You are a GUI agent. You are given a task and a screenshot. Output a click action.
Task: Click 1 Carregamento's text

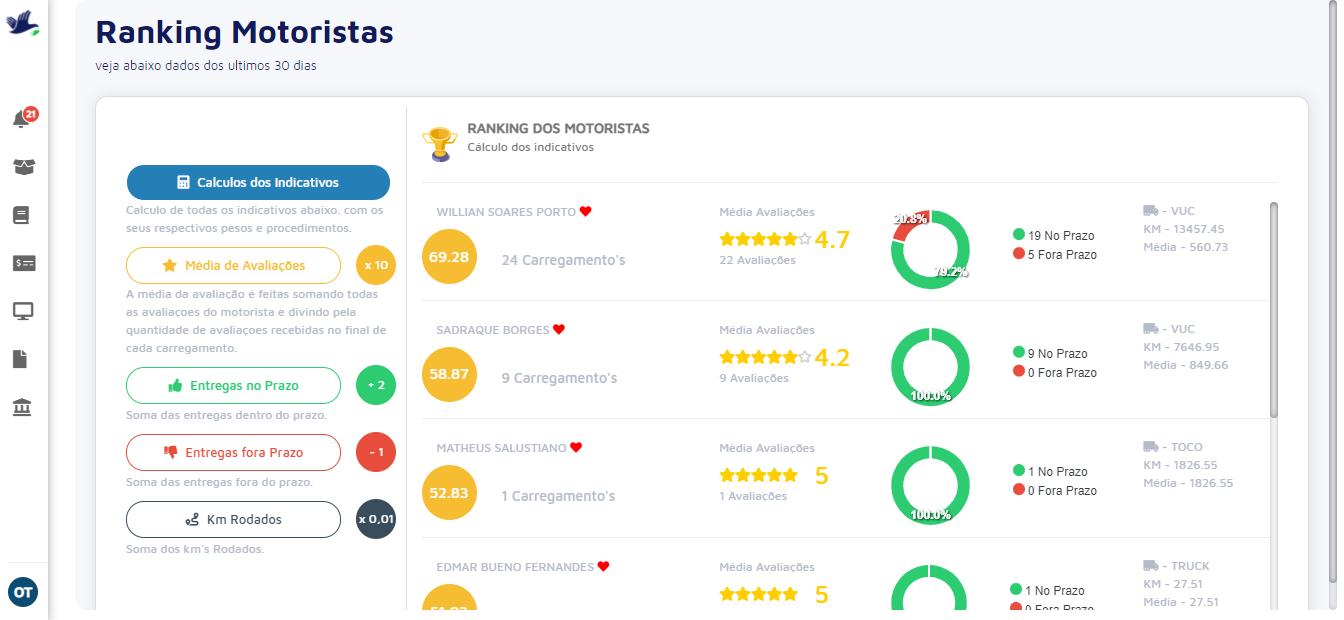tap(558, 496)
